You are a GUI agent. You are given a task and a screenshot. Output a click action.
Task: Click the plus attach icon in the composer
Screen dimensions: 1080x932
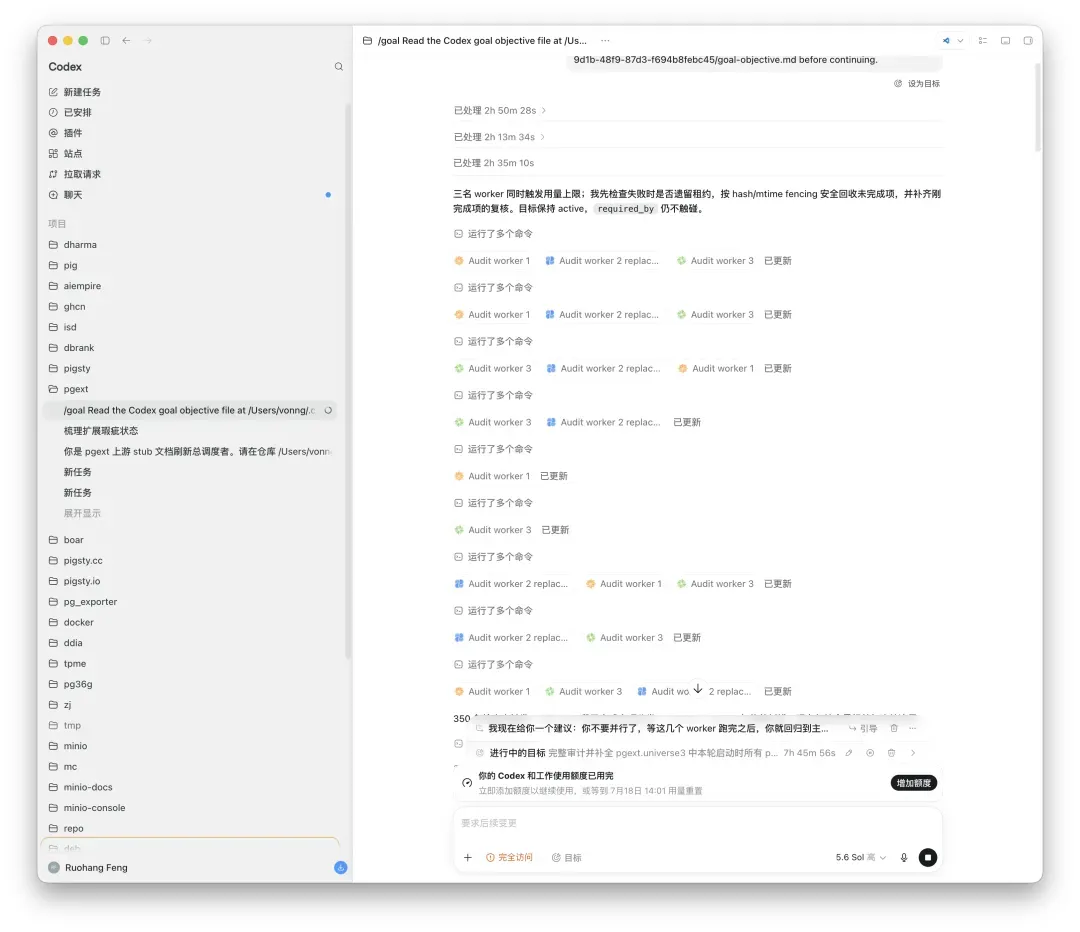[x=468, y=858]
